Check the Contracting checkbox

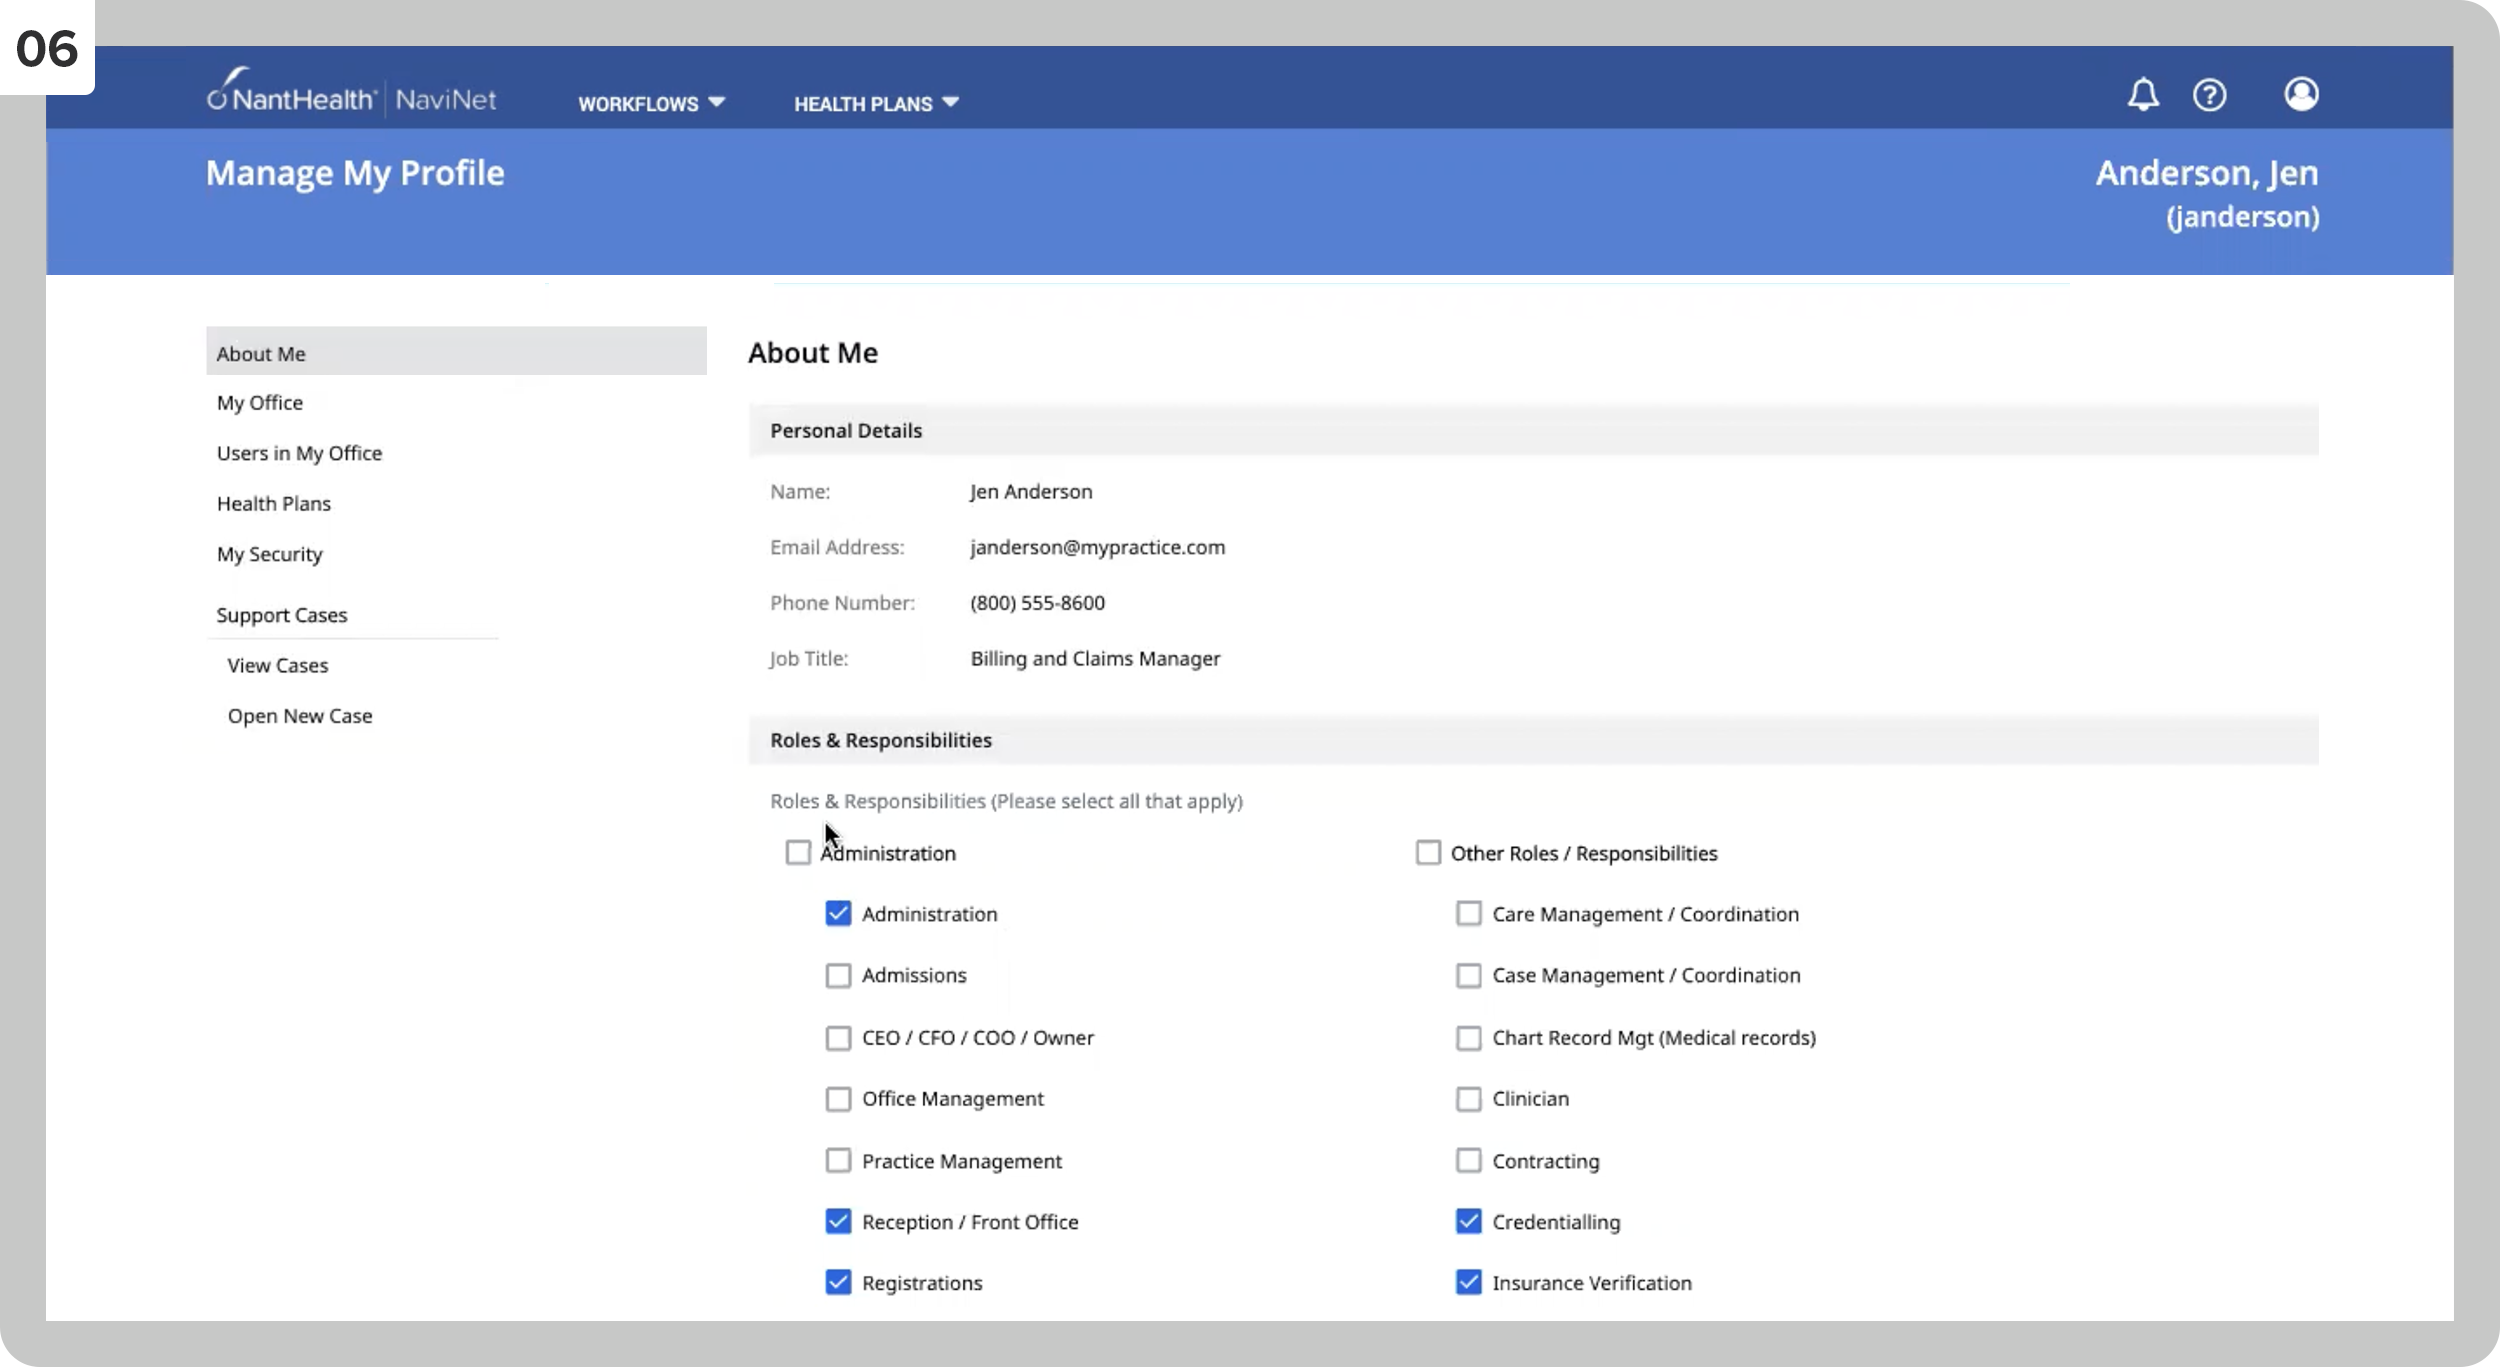(x=1468, y=1160)
